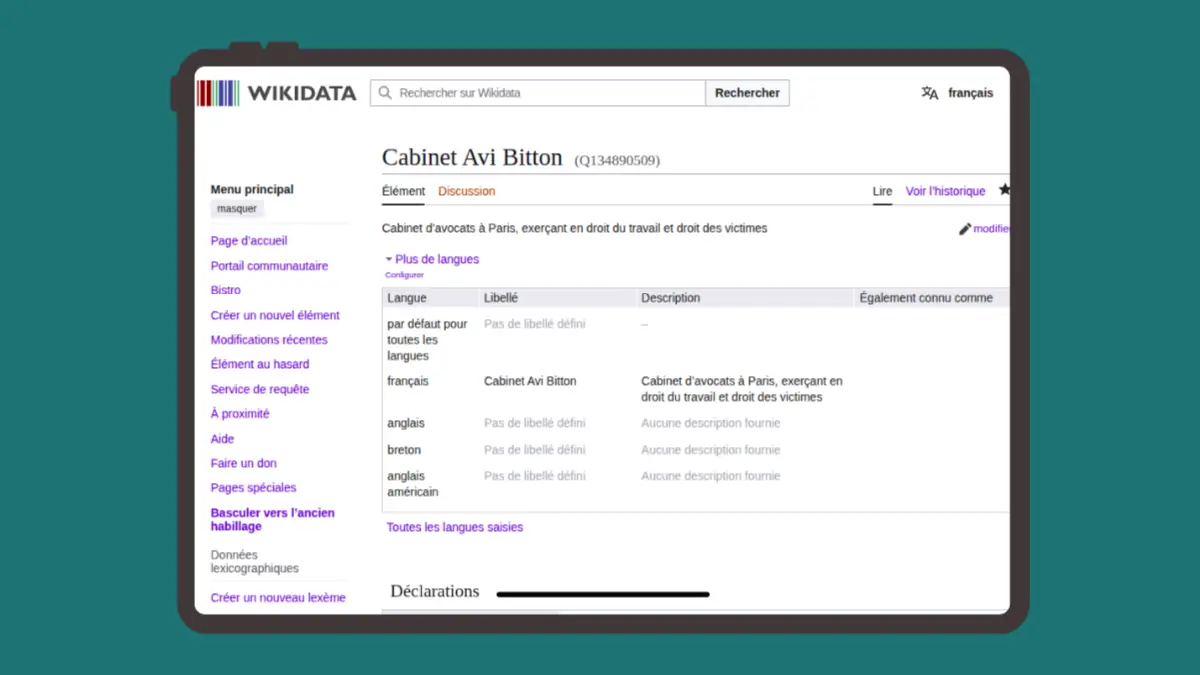Click the 'anglais' language cell
This screenshot has width=1200, height=675.
coord(406,423)
